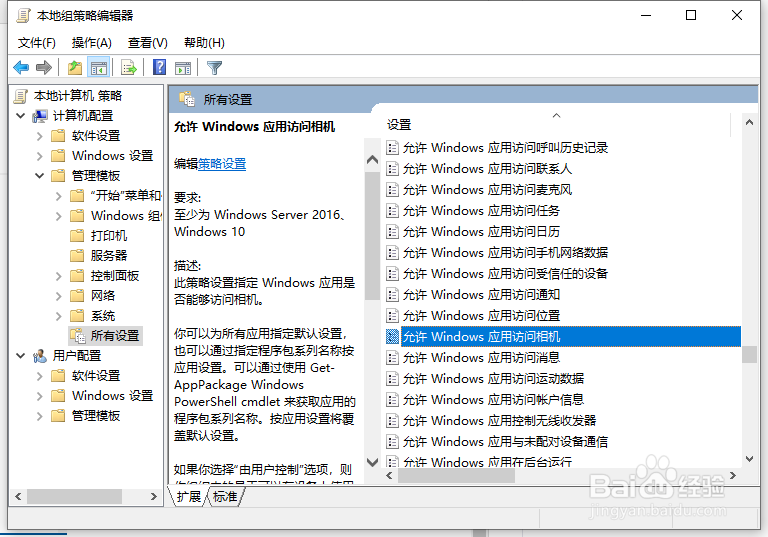Click the policy icon beside 允许 Windows 应用访问手机网络数据
Screen dimensions: 768x537
[x=392, y=253]
